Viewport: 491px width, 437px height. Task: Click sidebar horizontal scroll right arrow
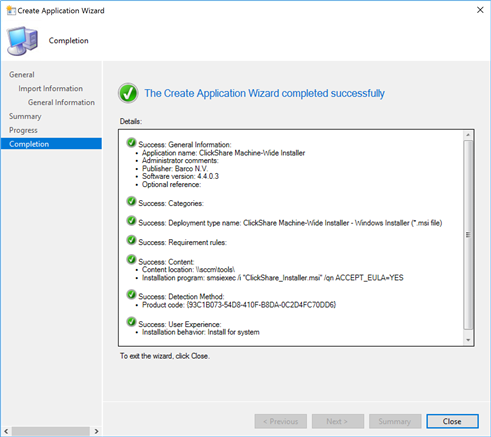[96, 431]
